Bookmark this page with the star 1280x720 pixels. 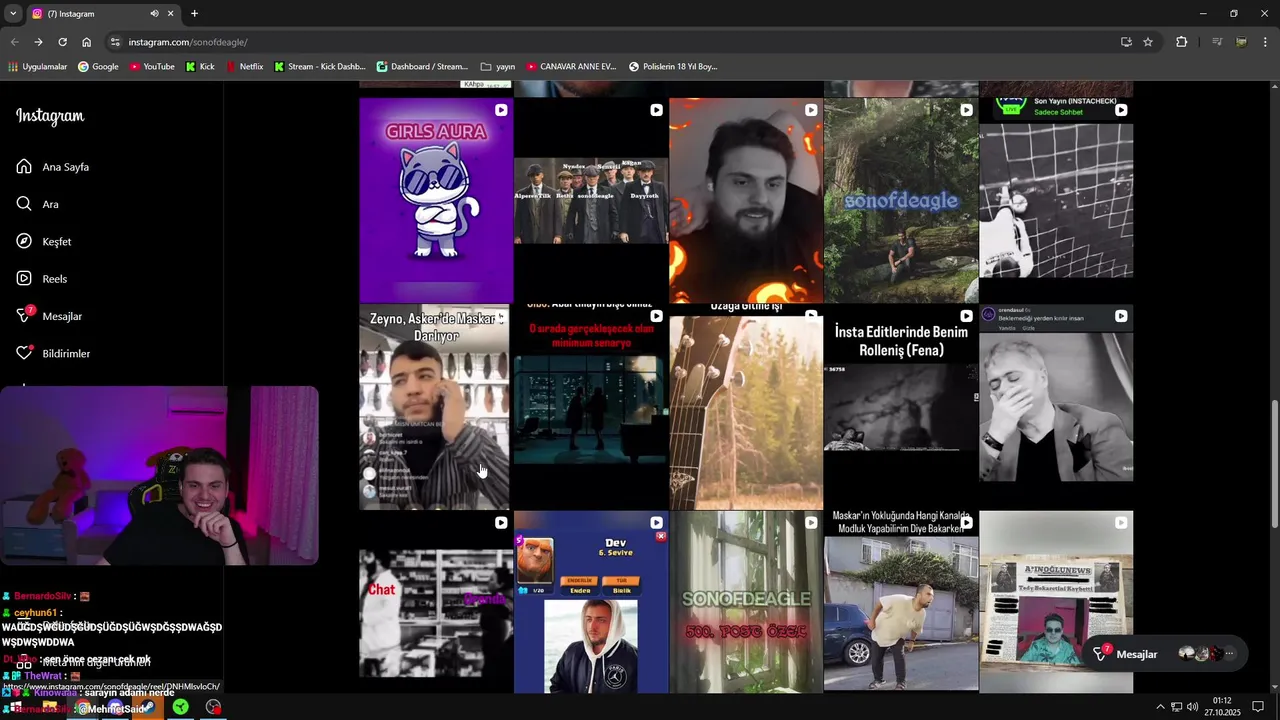pos(1148,42)
